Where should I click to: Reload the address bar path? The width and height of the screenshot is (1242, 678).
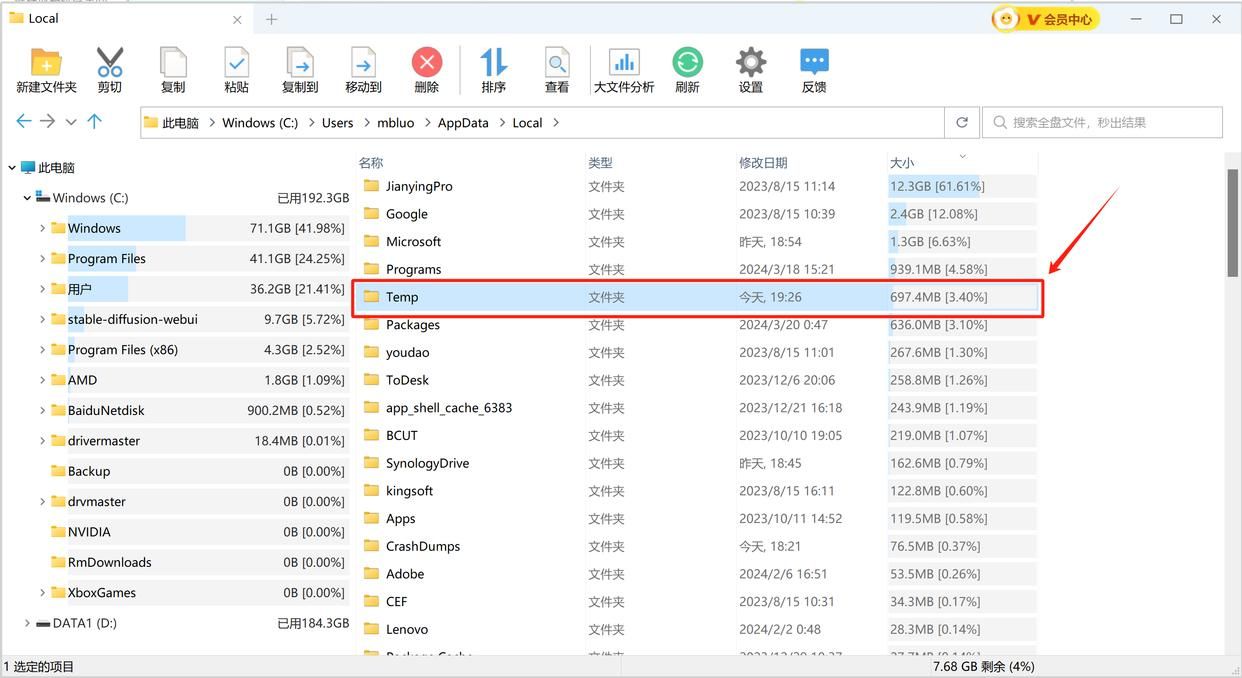tap(962, 122)
